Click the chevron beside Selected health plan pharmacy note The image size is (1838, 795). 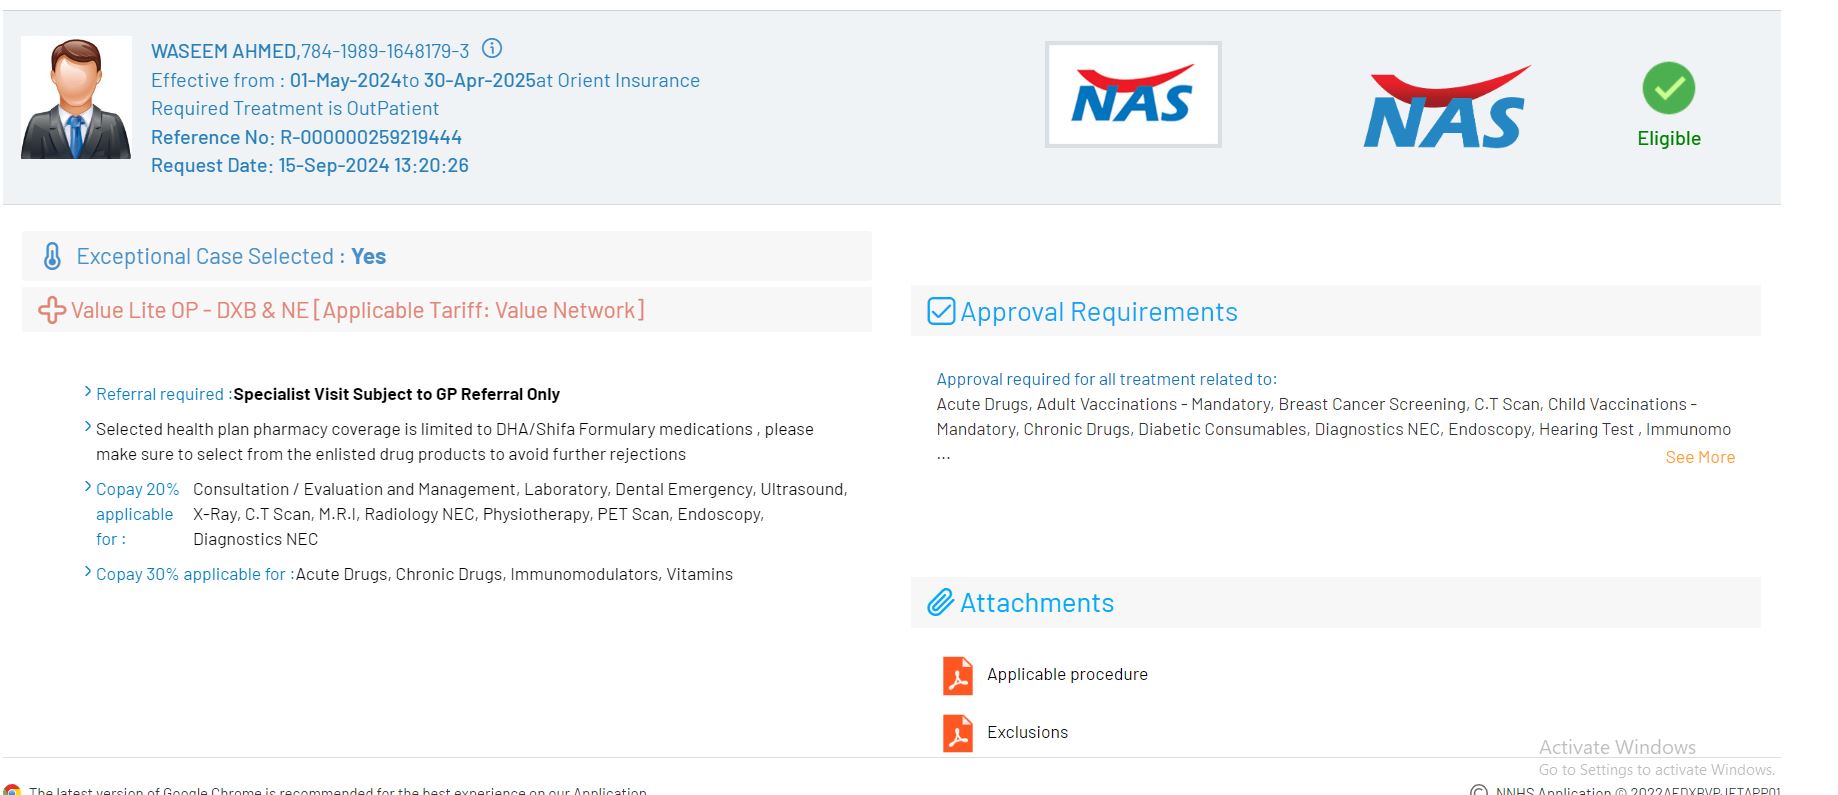[88, 427]
